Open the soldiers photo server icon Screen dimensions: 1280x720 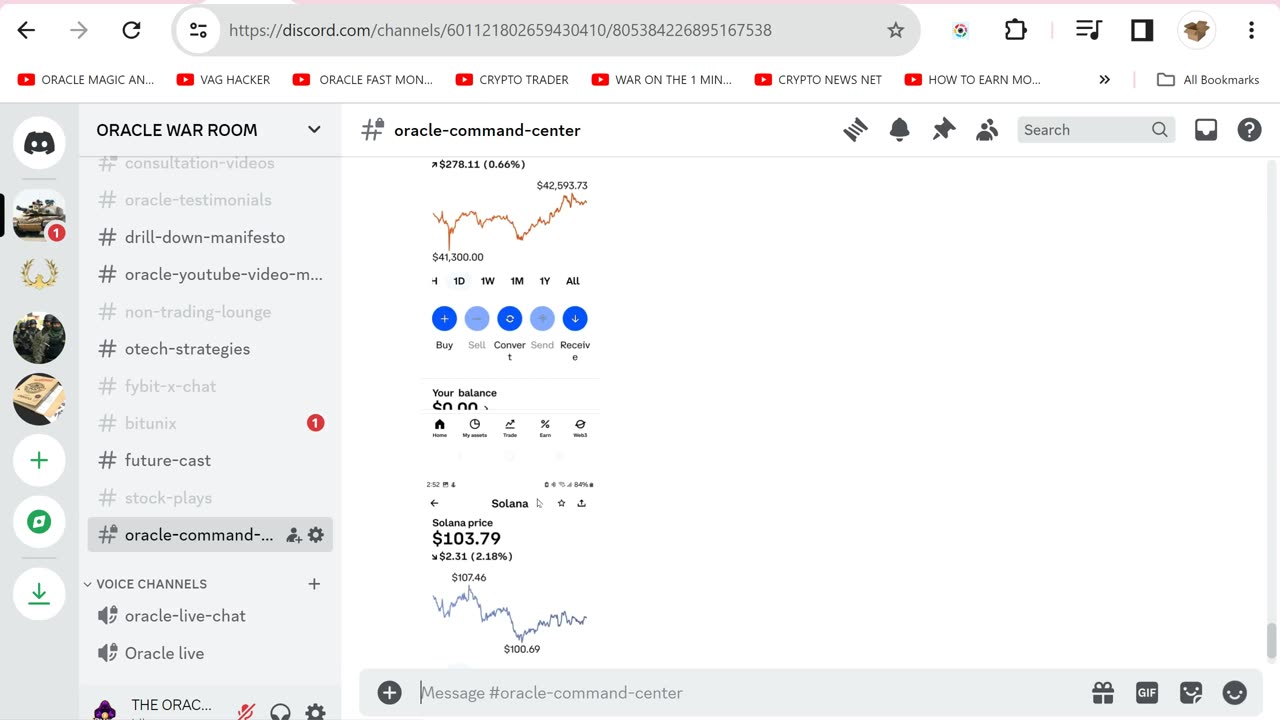pos(39,338)
